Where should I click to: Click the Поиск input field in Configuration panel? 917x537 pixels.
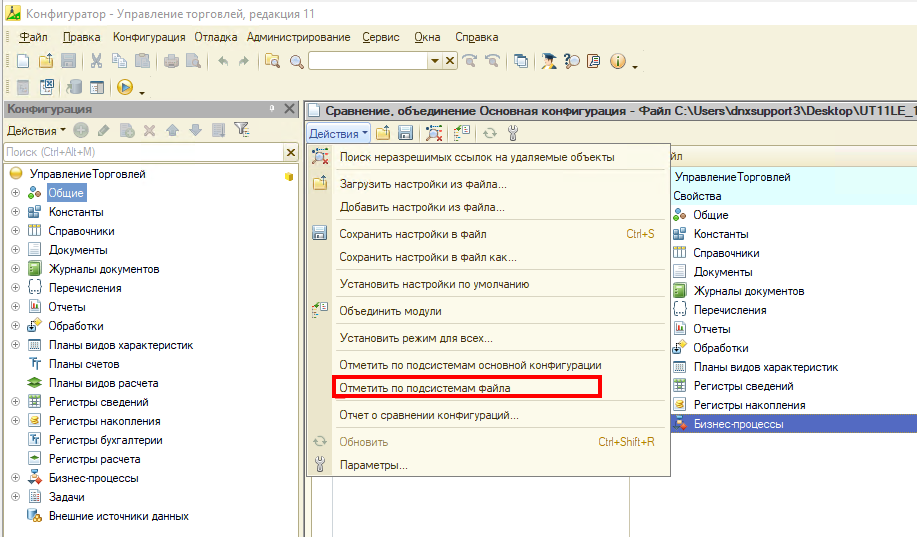pyautogui.click(x=142, y=152)
